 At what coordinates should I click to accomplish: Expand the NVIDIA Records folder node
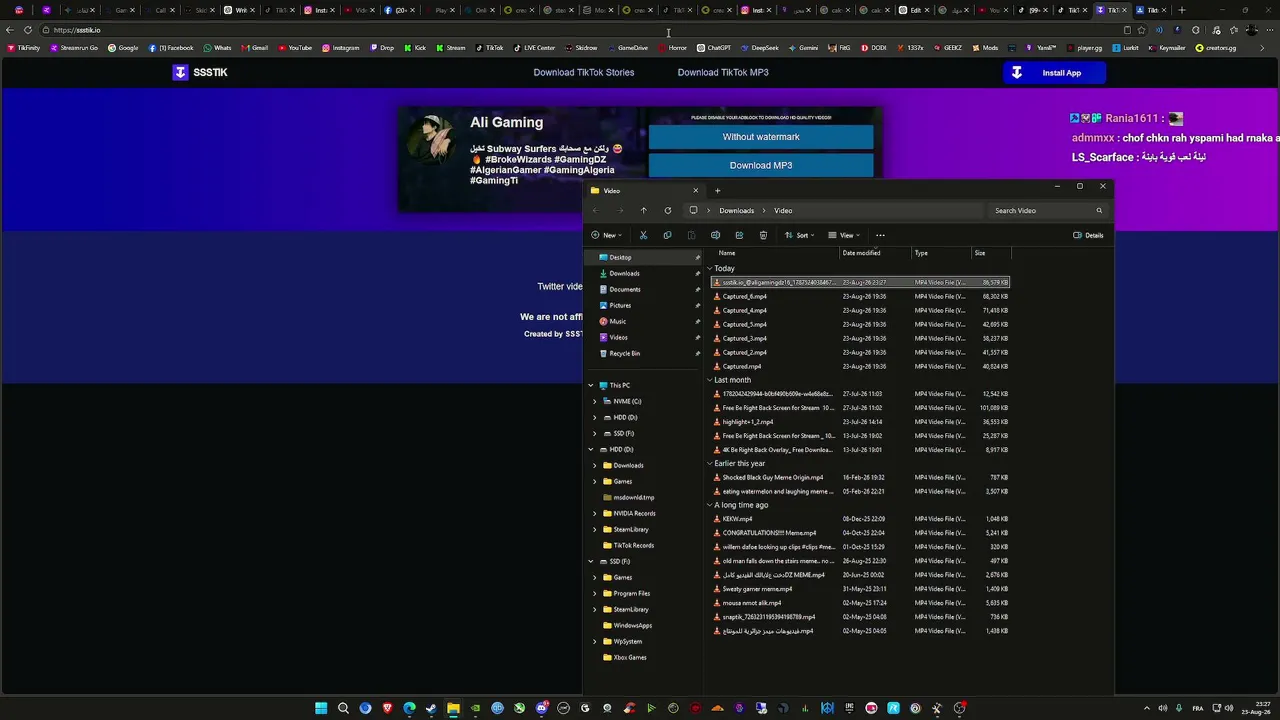594,513
